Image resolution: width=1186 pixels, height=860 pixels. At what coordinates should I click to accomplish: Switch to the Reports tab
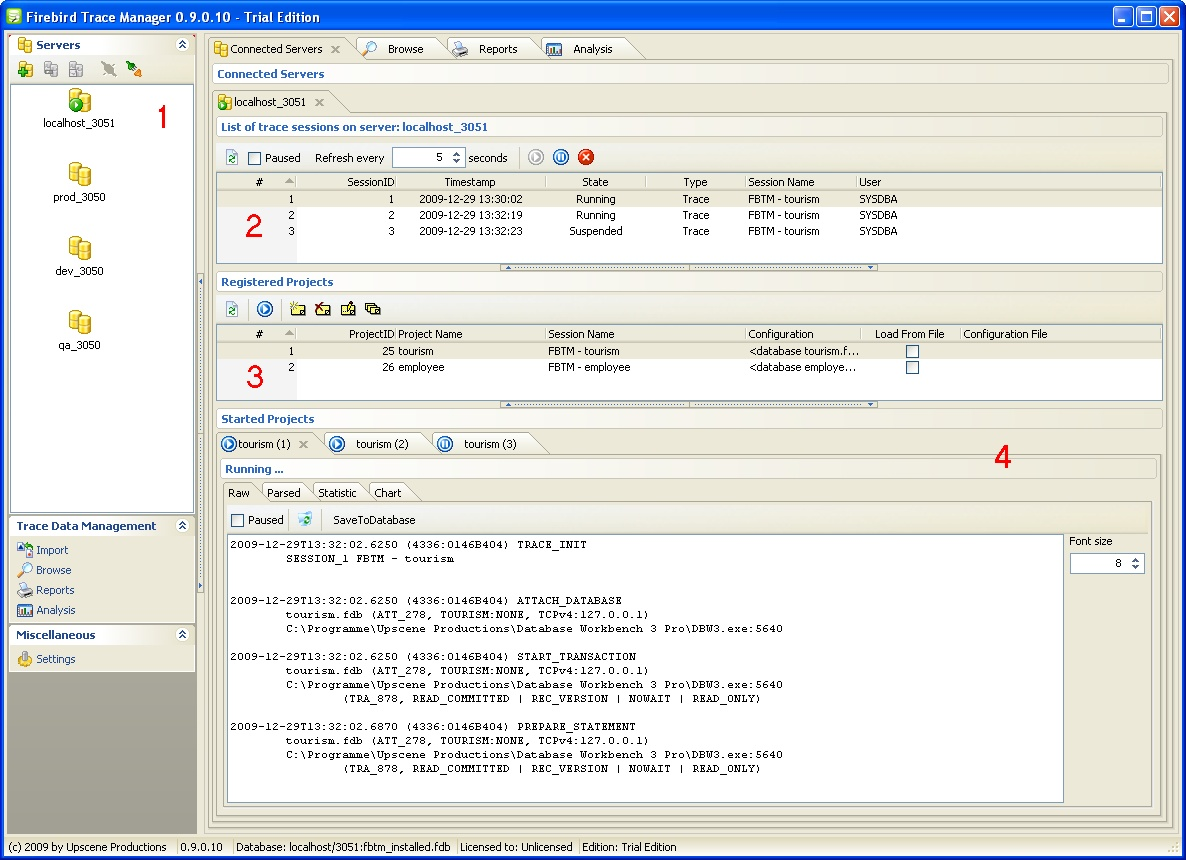click(498, 48)
